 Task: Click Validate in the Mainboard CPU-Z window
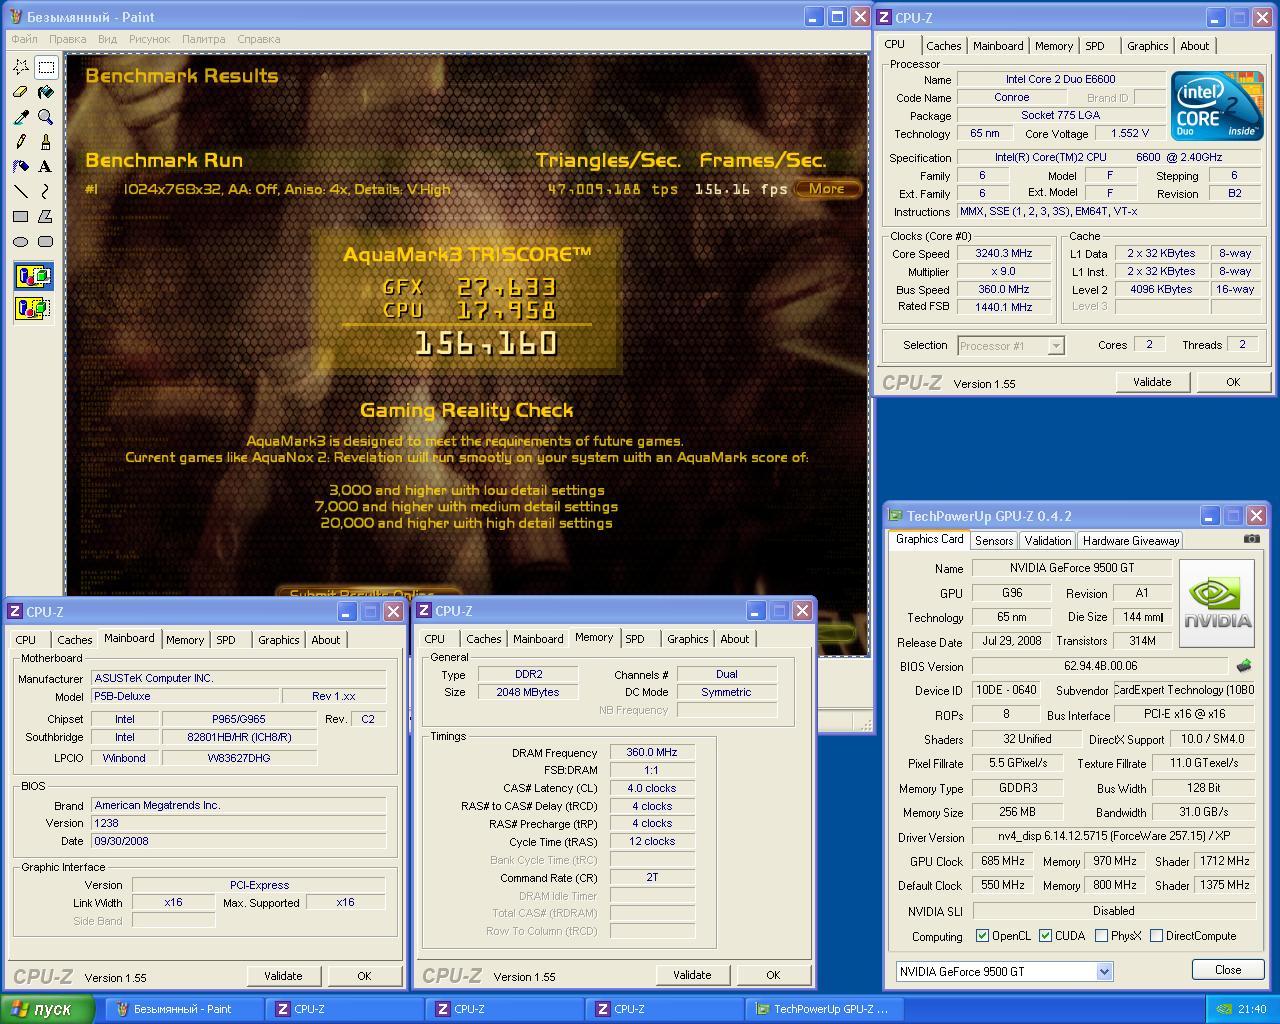point(283,976)
